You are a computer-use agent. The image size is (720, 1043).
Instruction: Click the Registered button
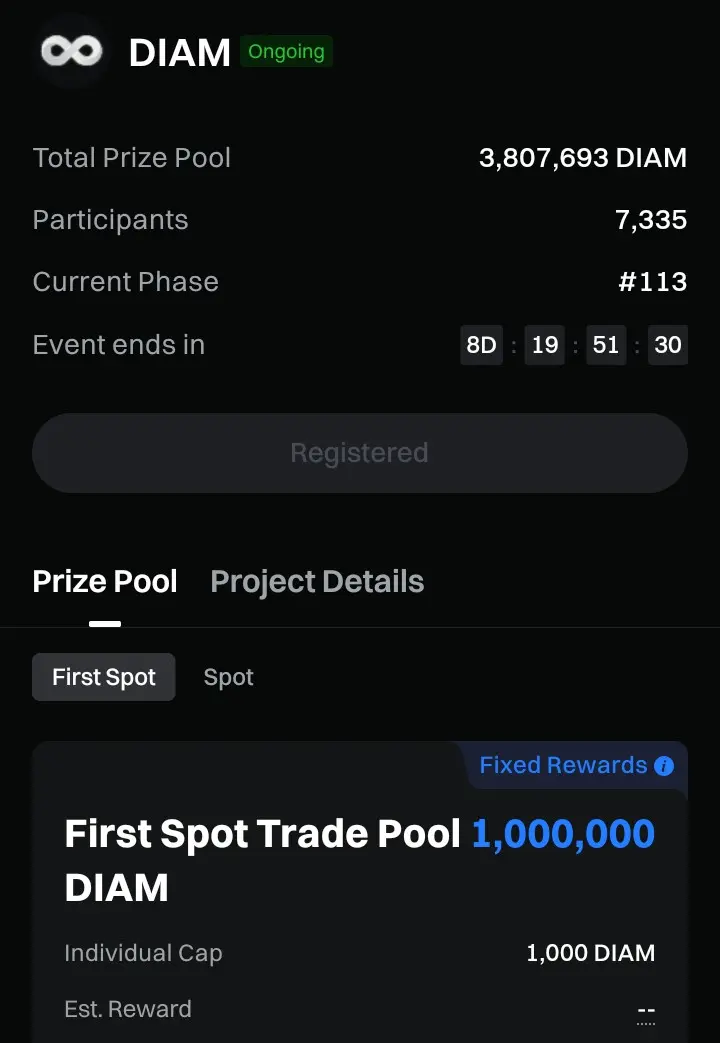point(360,453)
